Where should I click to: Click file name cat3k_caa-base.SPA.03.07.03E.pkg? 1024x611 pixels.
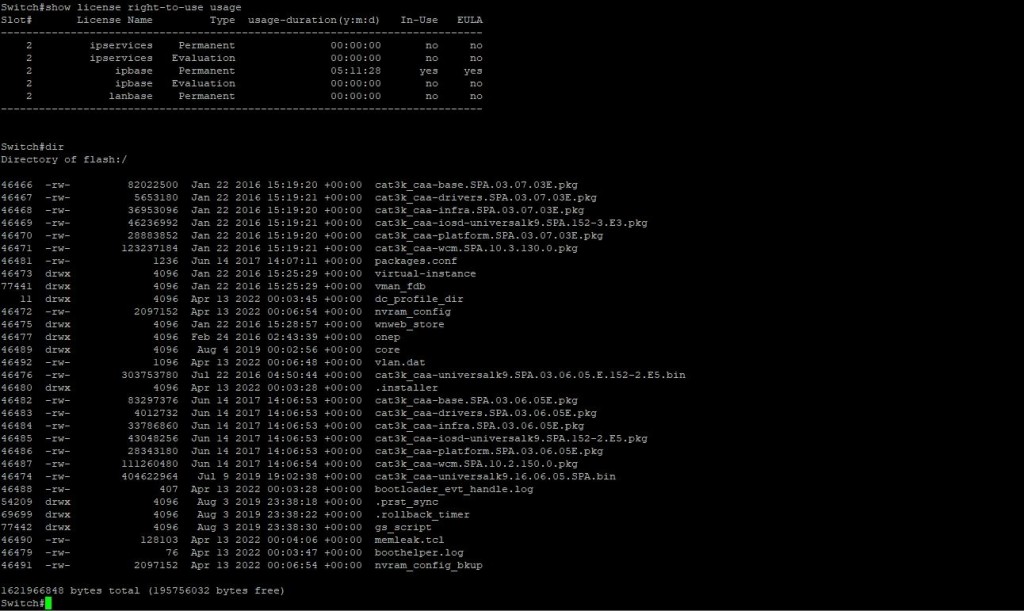[x=476, y=185]
